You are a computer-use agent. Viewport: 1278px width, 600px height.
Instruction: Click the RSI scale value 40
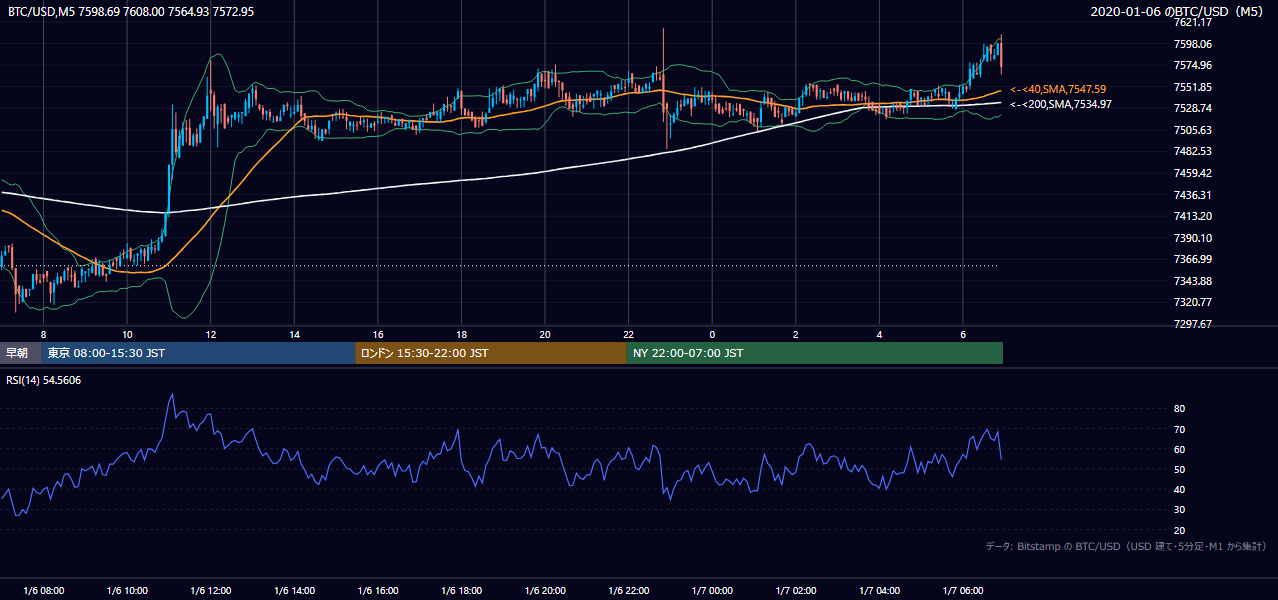click(x=1179, y=489)
